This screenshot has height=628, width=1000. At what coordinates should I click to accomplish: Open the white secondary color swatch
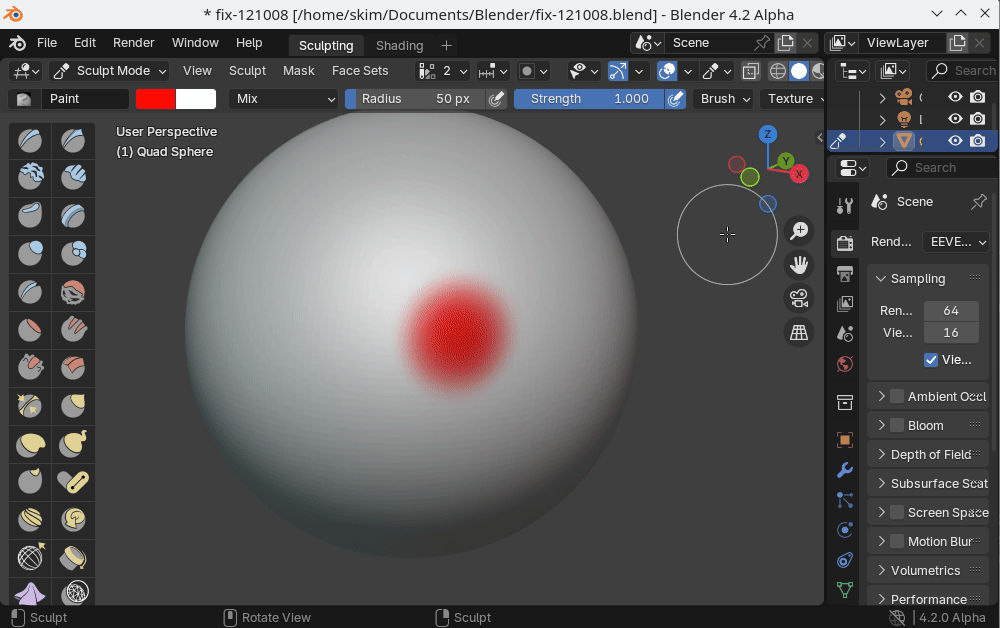tap(196, 99)
